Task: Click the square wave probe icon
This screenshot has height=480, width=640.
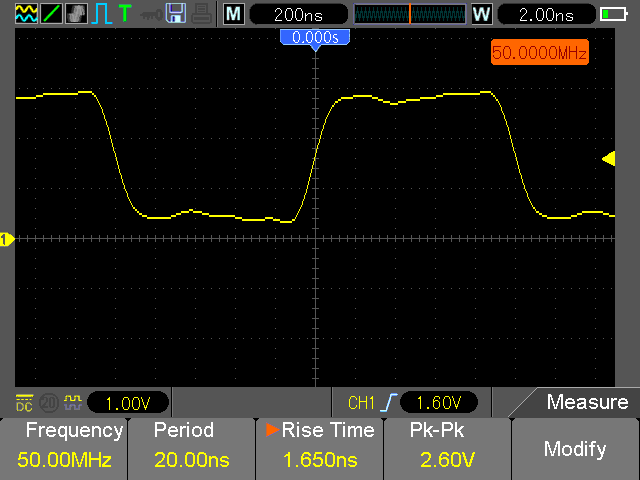Action: (x=73, y=403)
